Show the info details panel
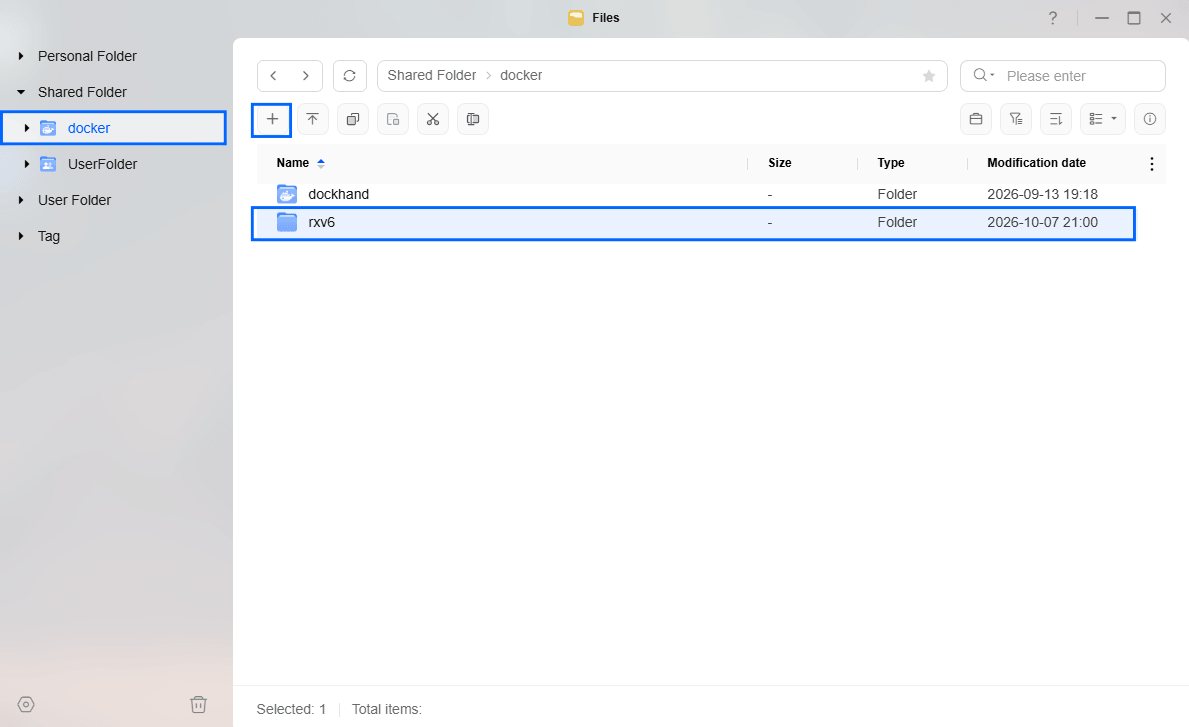 point(1150,119)
